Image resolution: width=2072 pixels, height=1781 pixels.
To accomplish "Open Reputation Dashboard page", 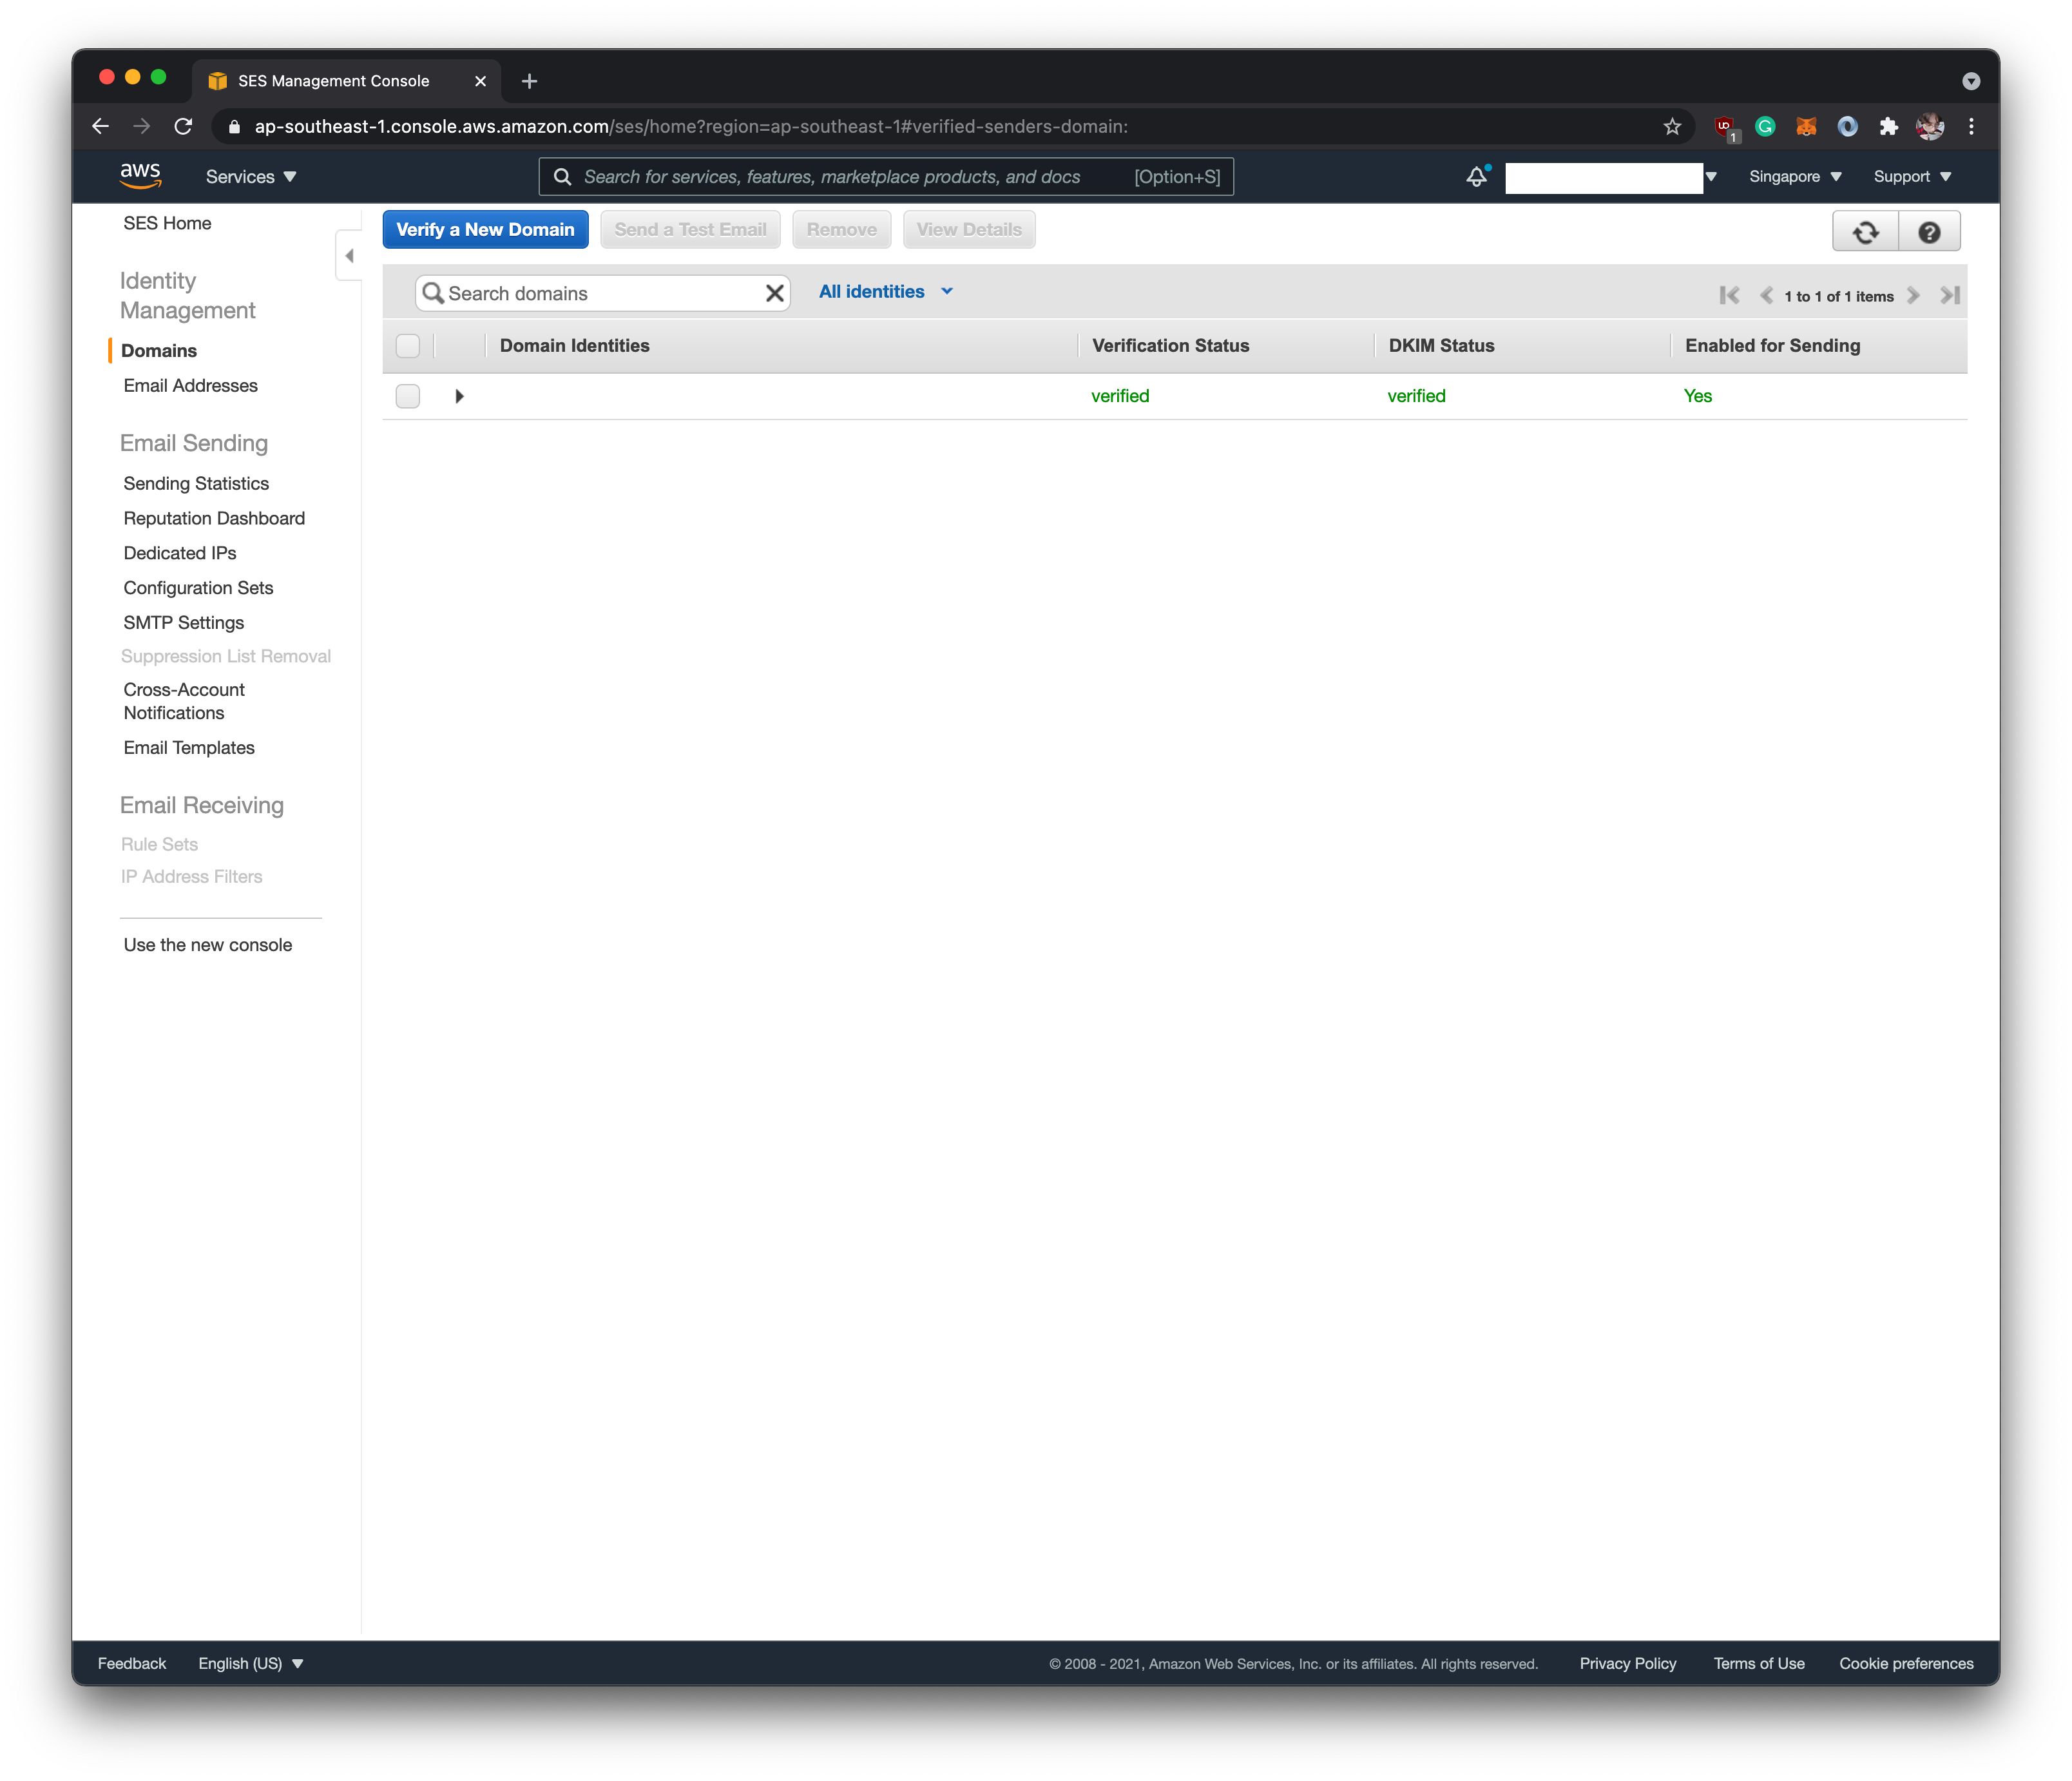I will [x=214, y=518].
